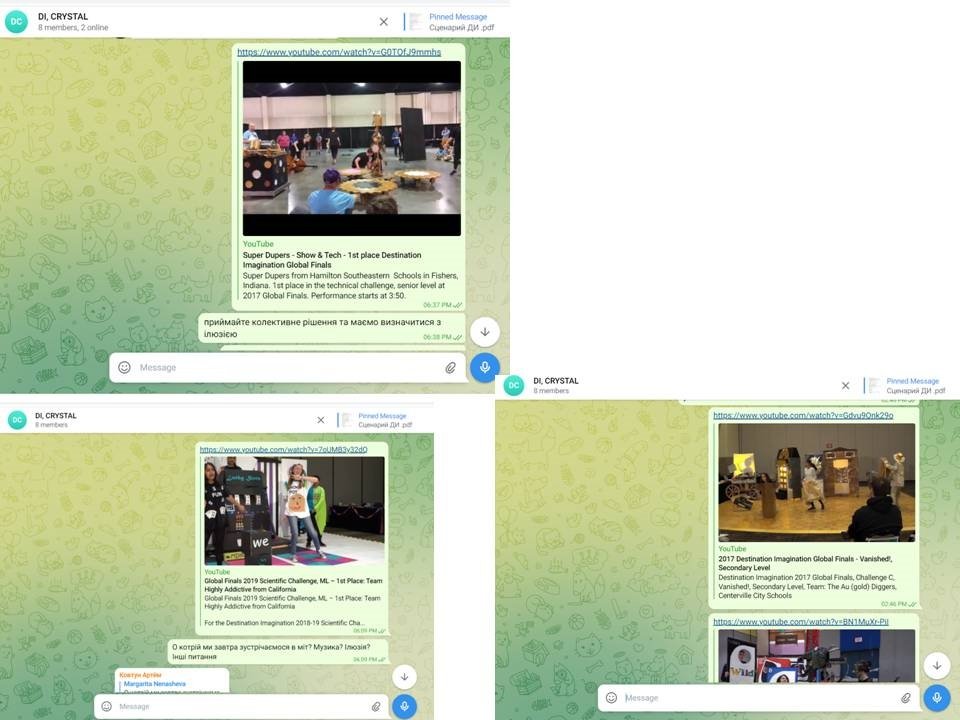Select the "Super Dupers - Show & Tech" preview title
Image resolution: width=960 pixels, height=720 pixels.
click(332, 260)
